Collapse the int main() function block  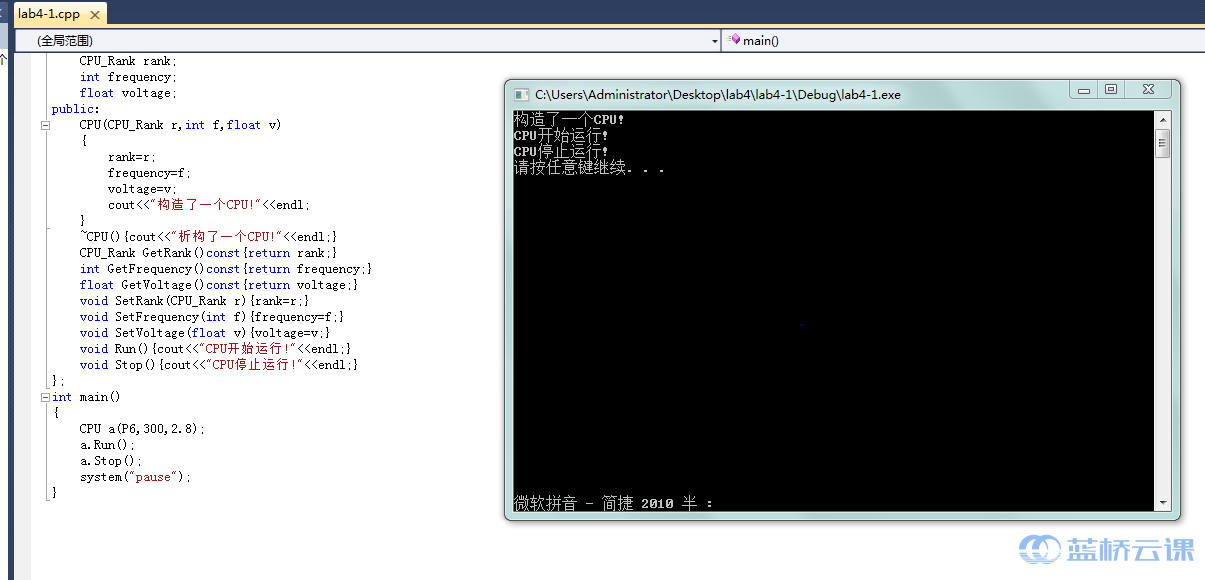click(x=45, y=397)
